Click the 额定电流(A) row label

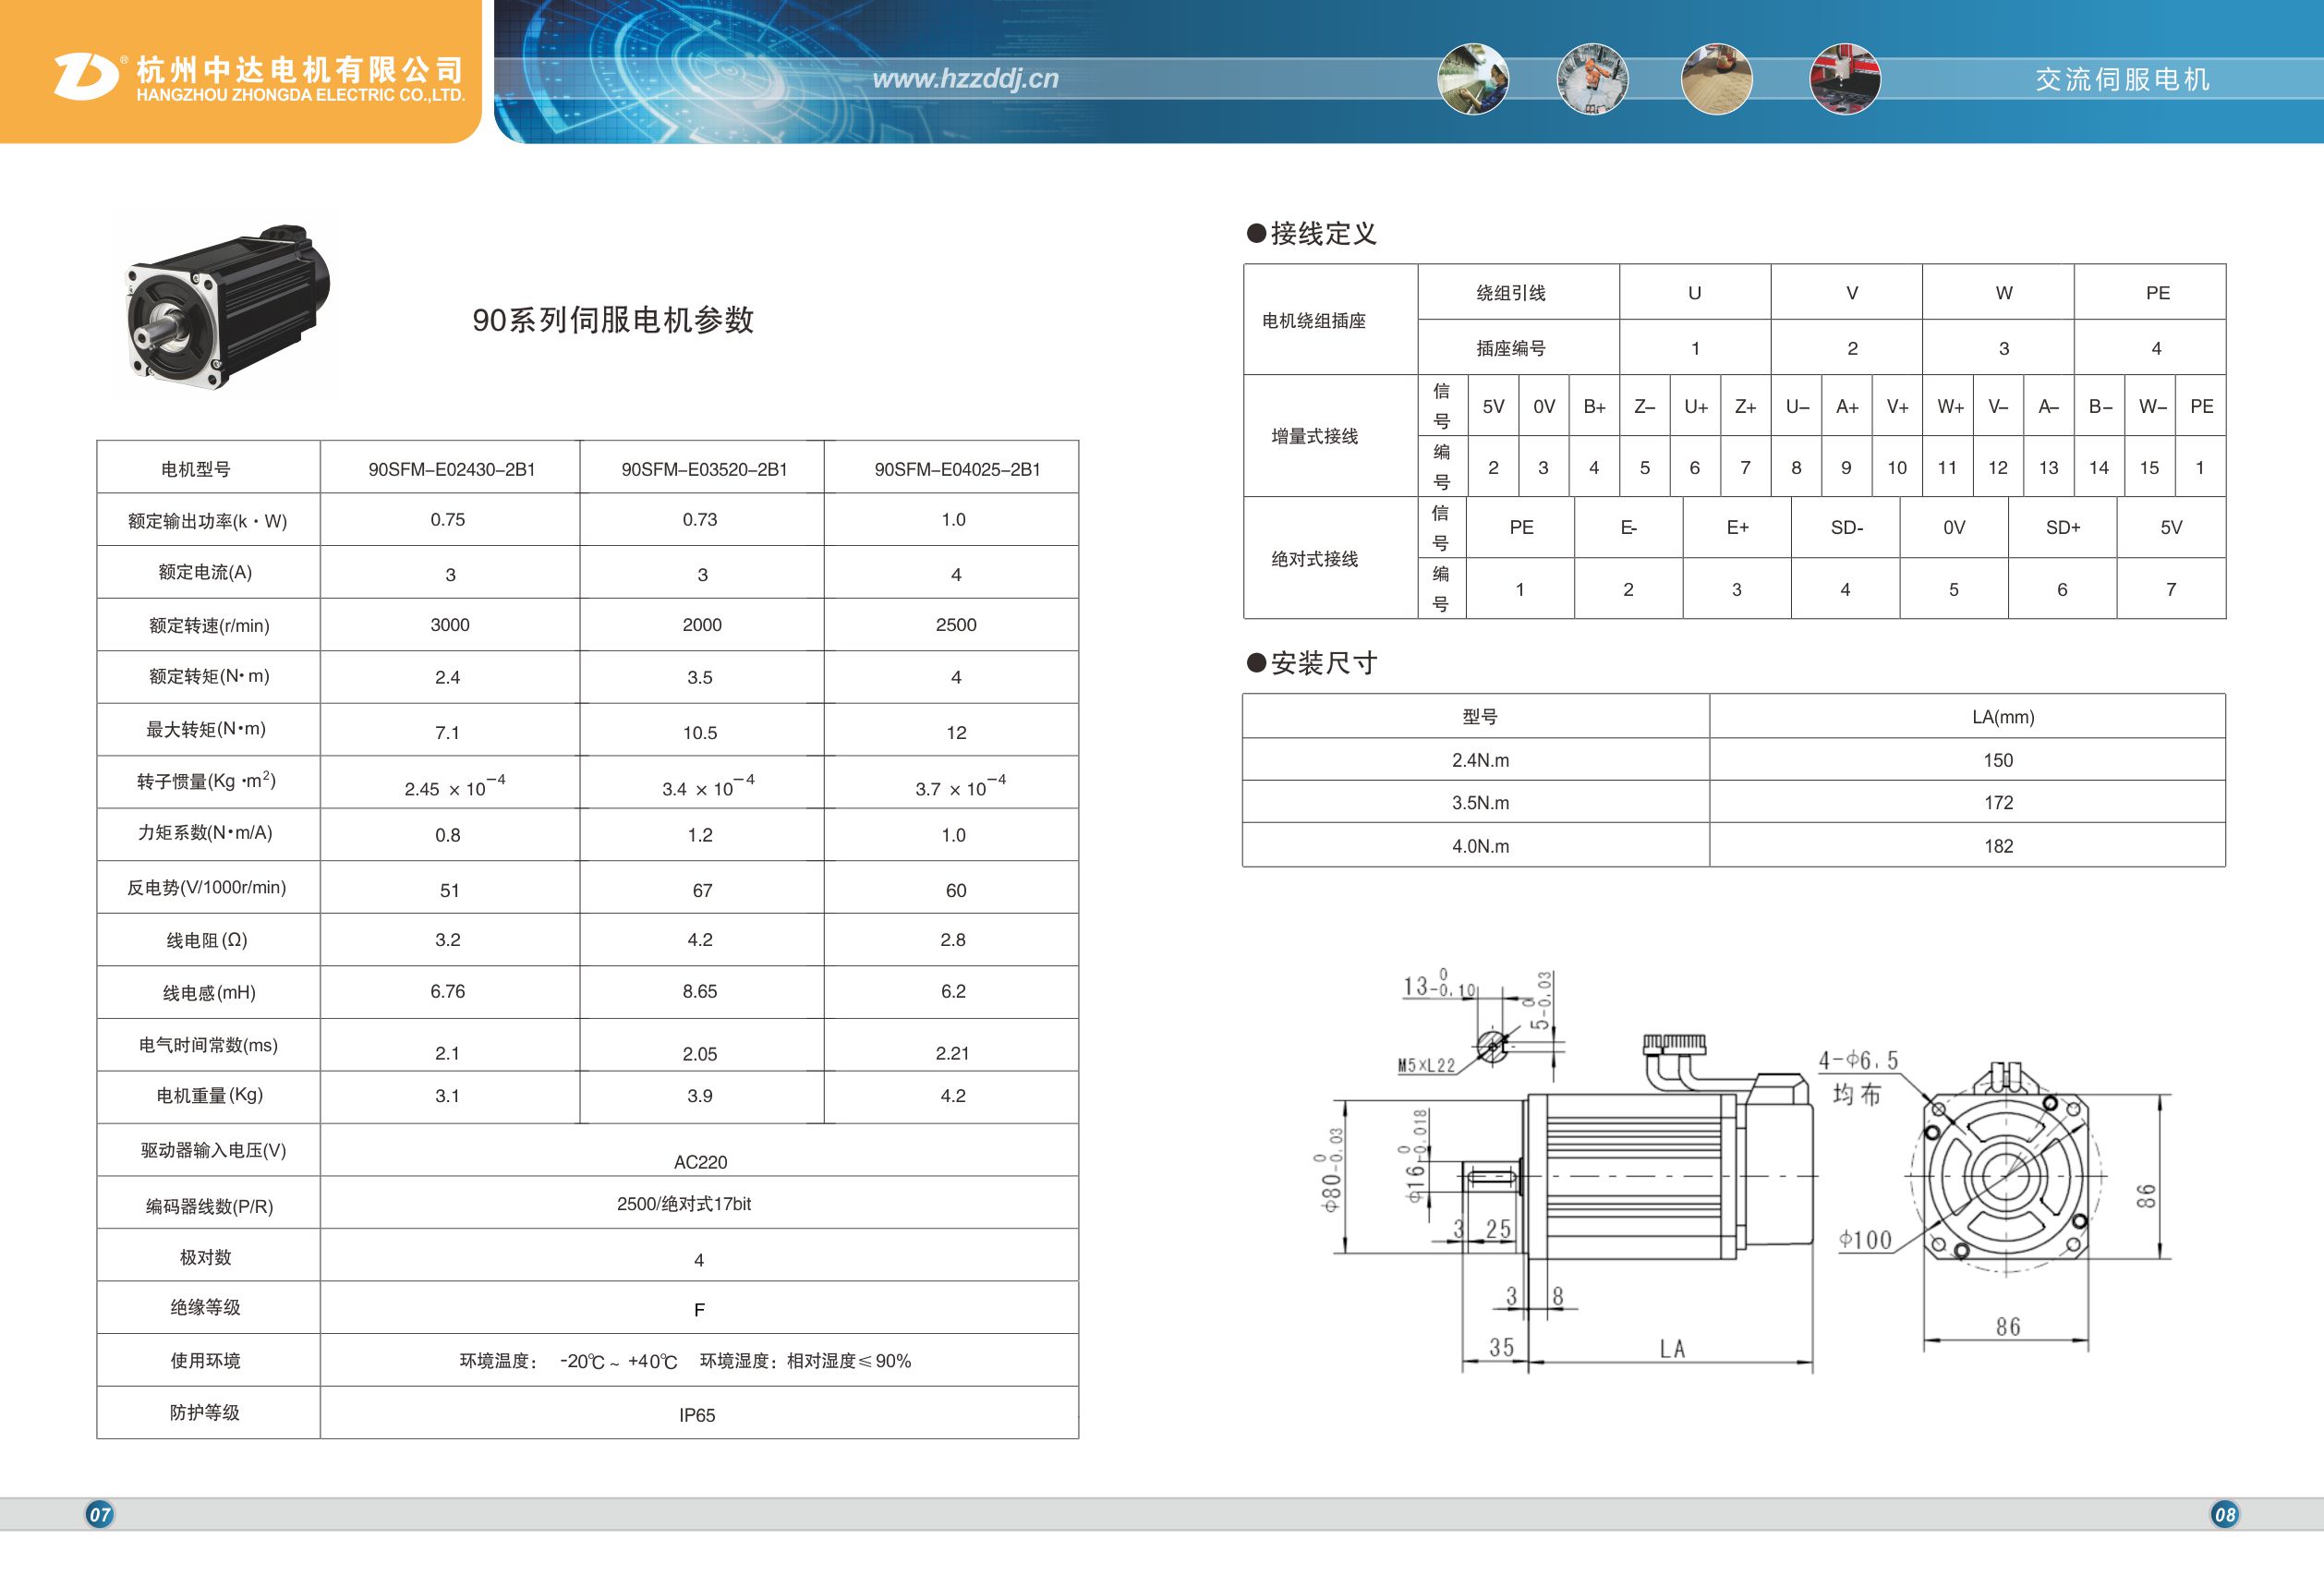(205, 572)
